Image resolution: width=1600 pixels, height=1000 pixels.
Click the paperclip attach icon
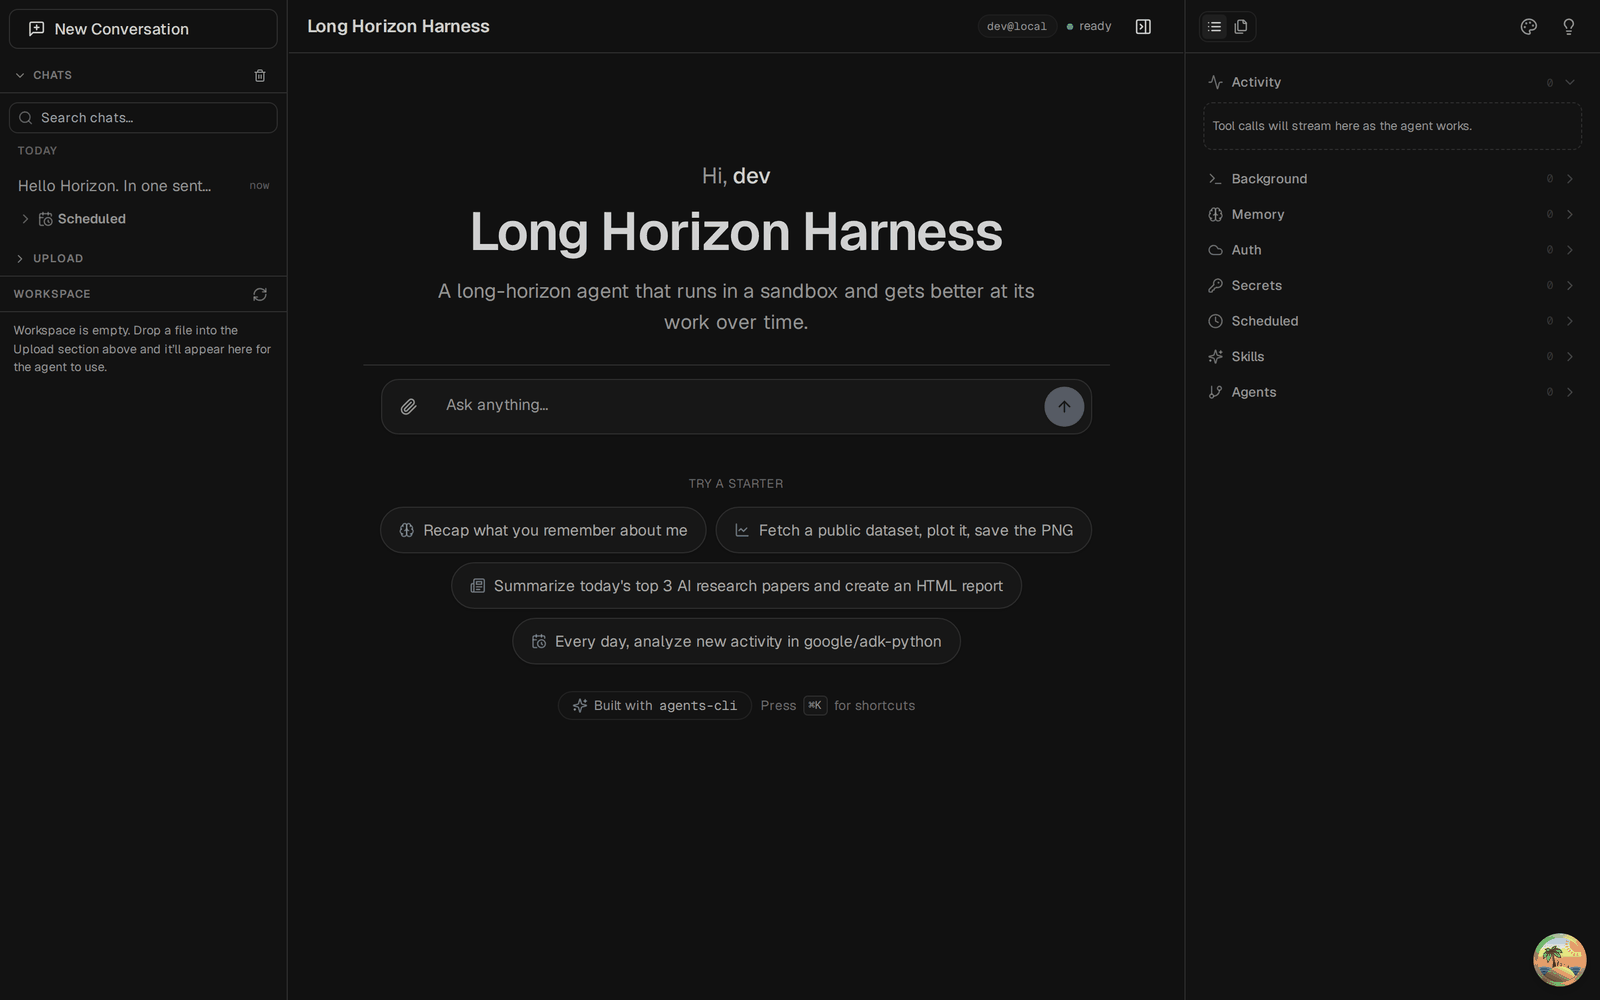click(408, 406)
